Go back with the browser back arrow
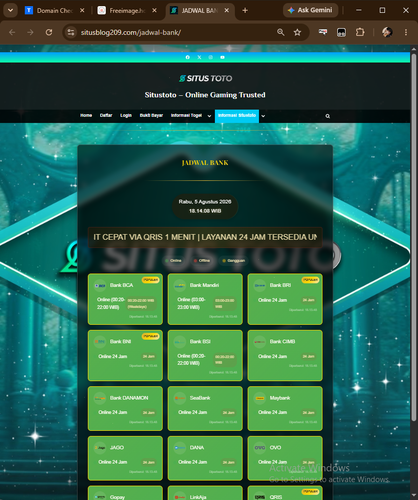Viewport: 418px width, 500px height. [x=12, y=32]
